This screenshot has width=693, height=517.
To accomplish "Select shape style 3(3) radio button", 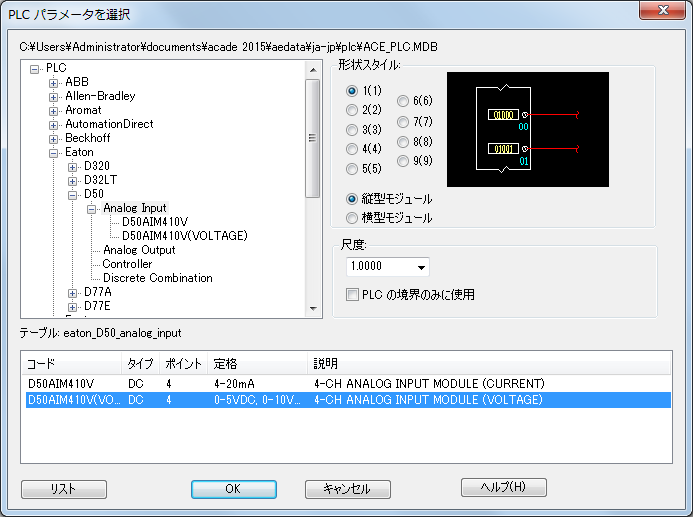I will (352, 129).
